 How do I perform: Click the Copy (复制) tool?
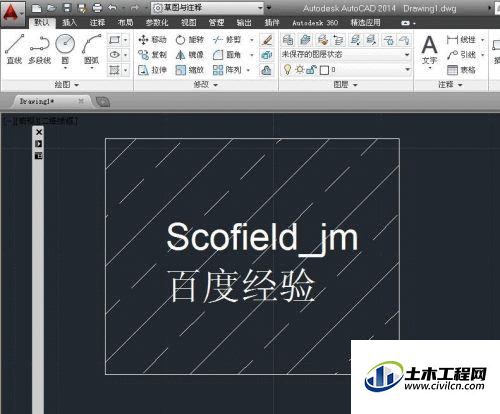point(152,55)
